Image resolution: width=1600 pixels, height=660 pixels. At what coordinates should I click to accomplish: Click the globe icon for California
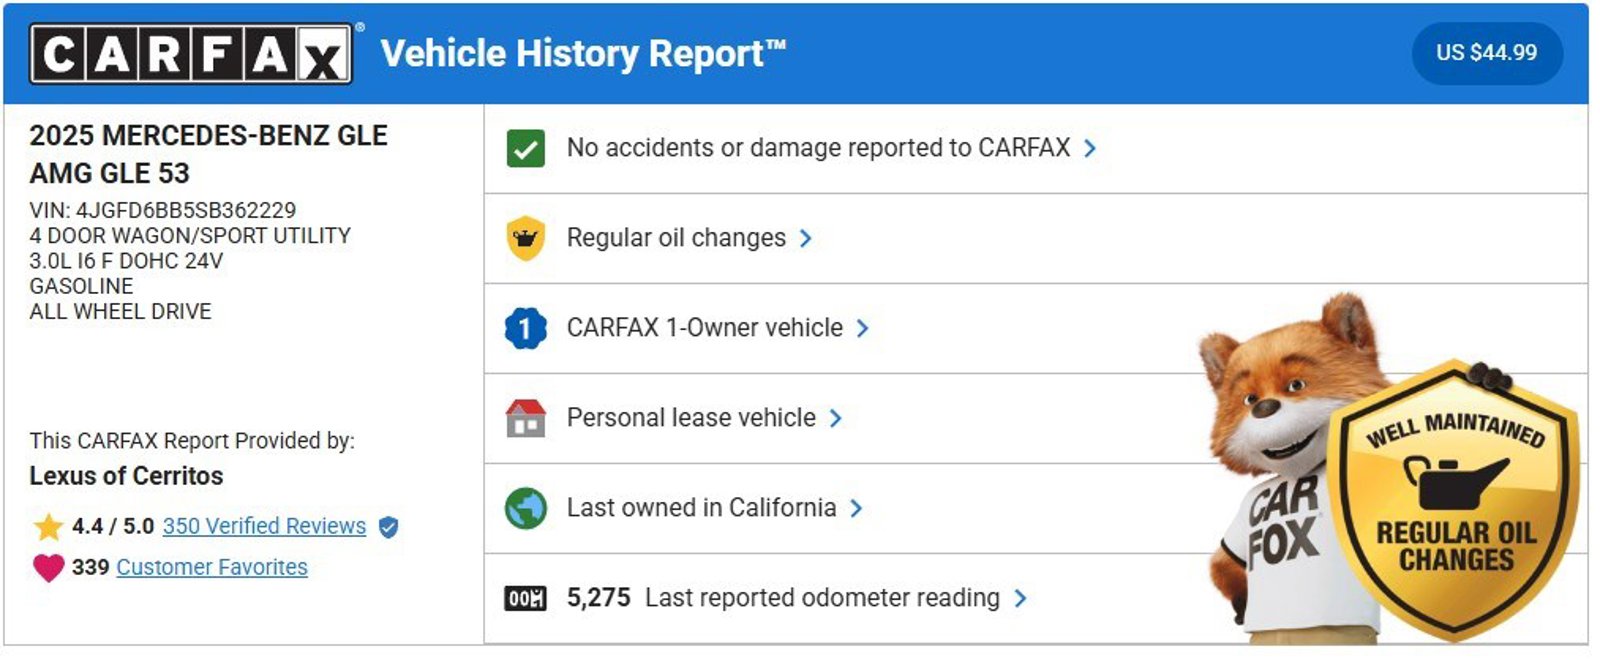click(x=526, y=508)
